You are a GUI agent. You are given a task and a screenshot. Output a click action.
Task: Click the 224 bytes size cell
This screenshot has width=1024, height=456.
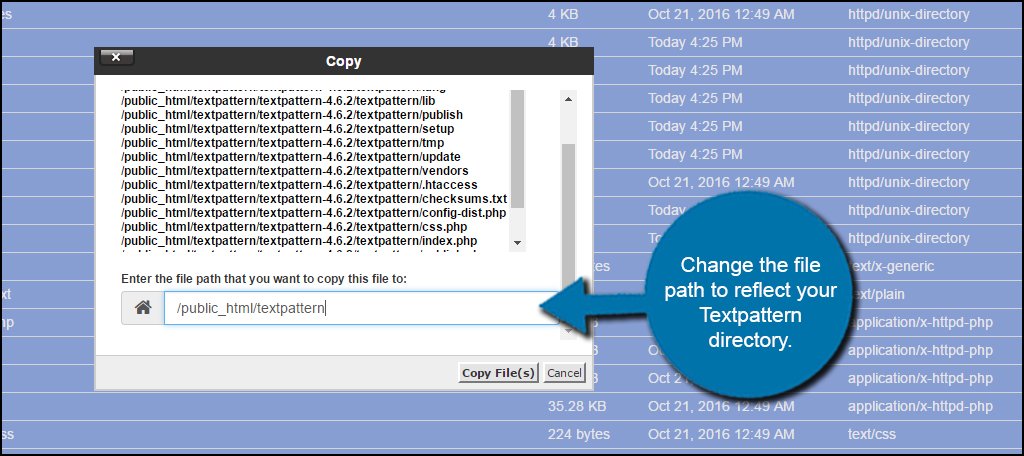point(579,434)
